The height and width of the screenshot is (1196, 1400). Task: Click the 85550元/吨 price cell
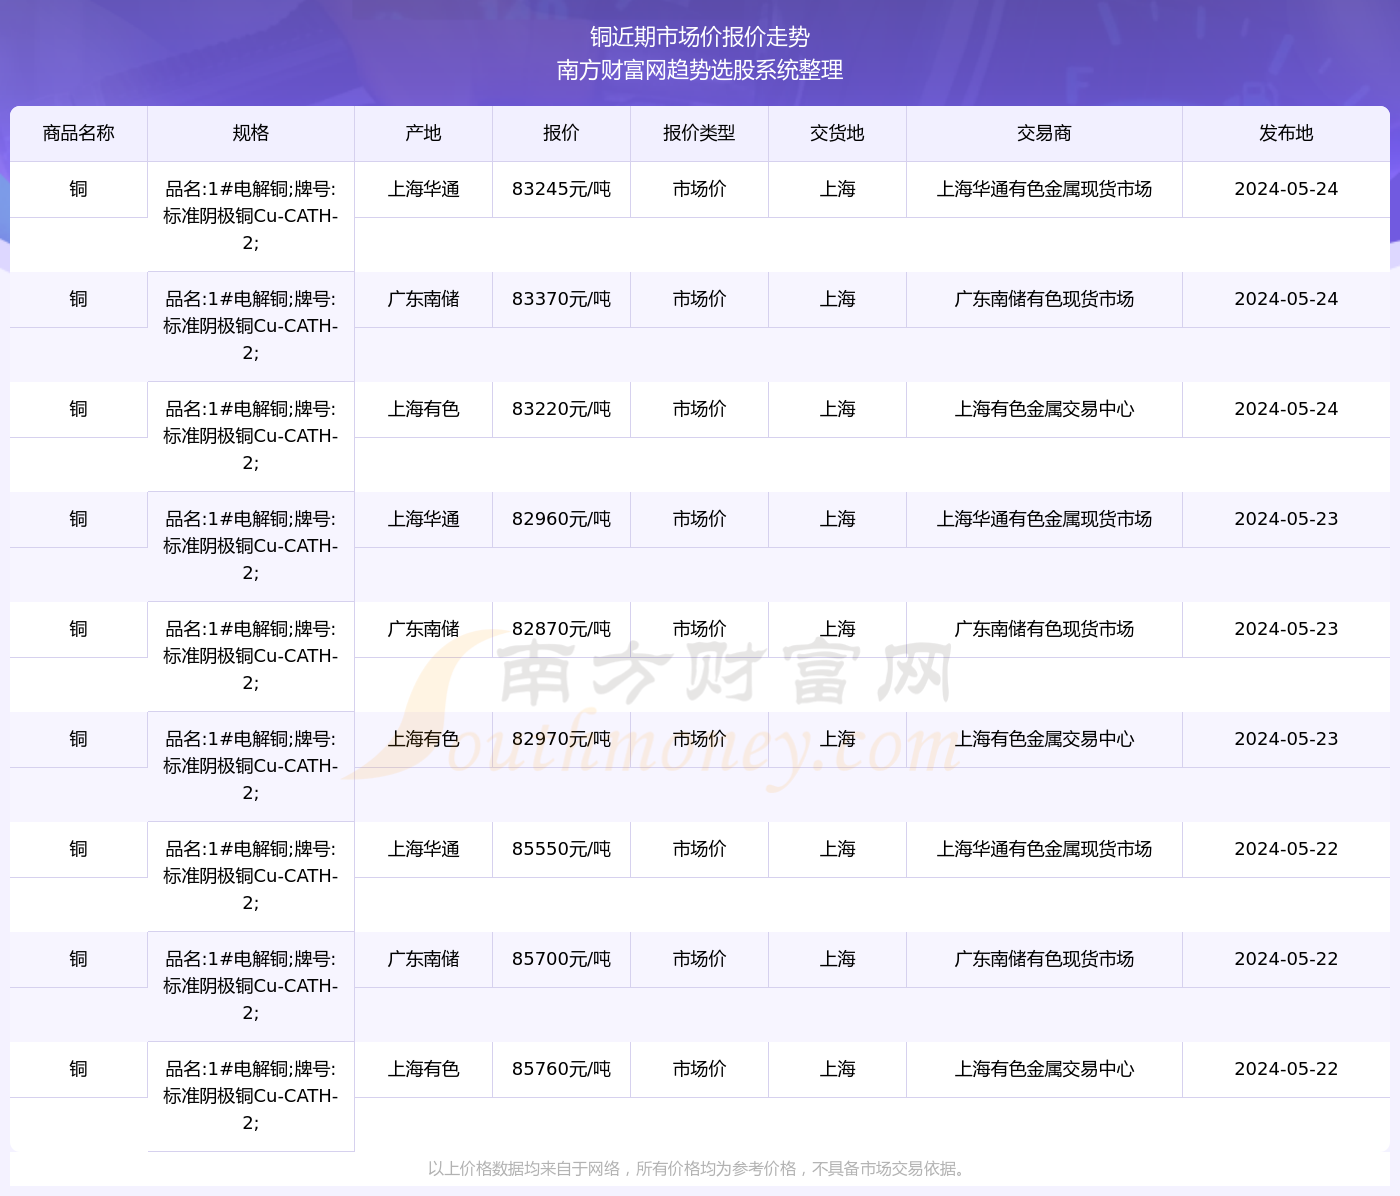pyautogui.click(x=561, y=849)
